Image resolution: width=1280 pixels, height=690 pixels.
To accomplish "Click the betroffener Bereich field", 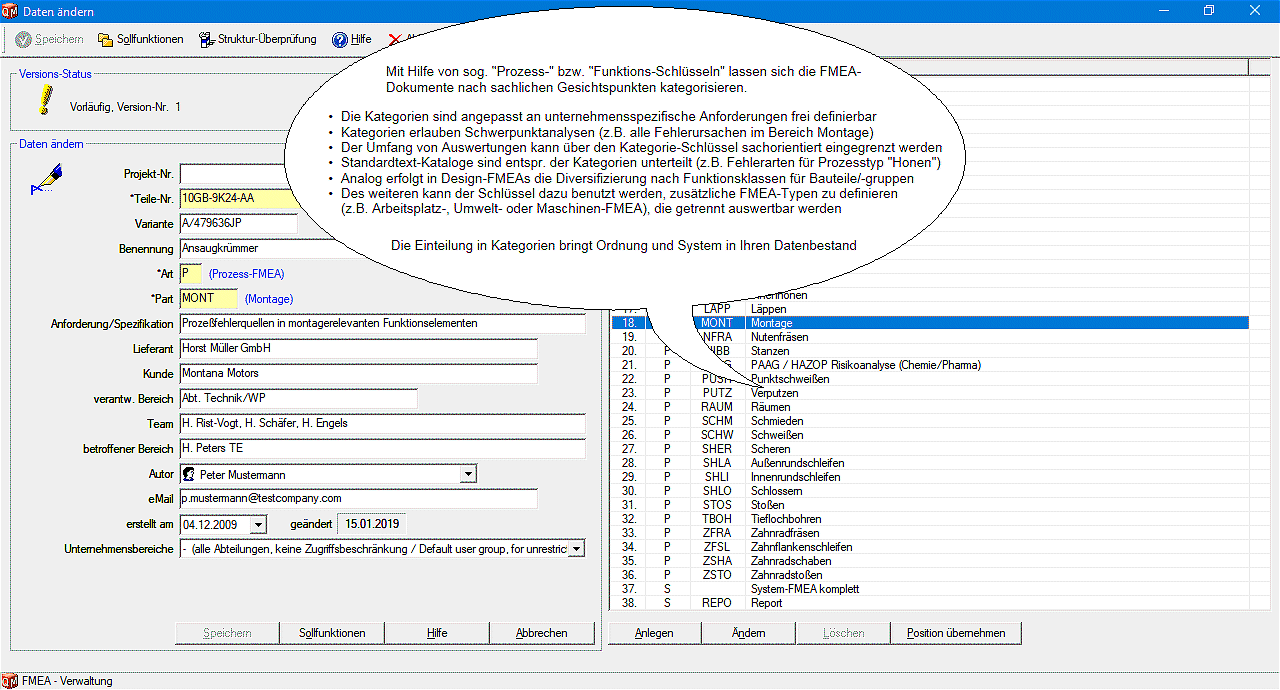I will (382, 449).
